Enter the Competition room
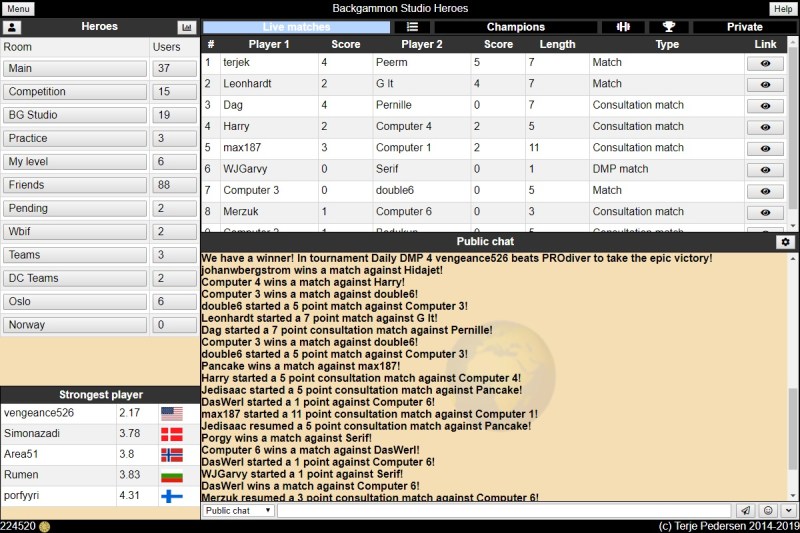Screen dimensions: 800x533 tap(75, 92)
